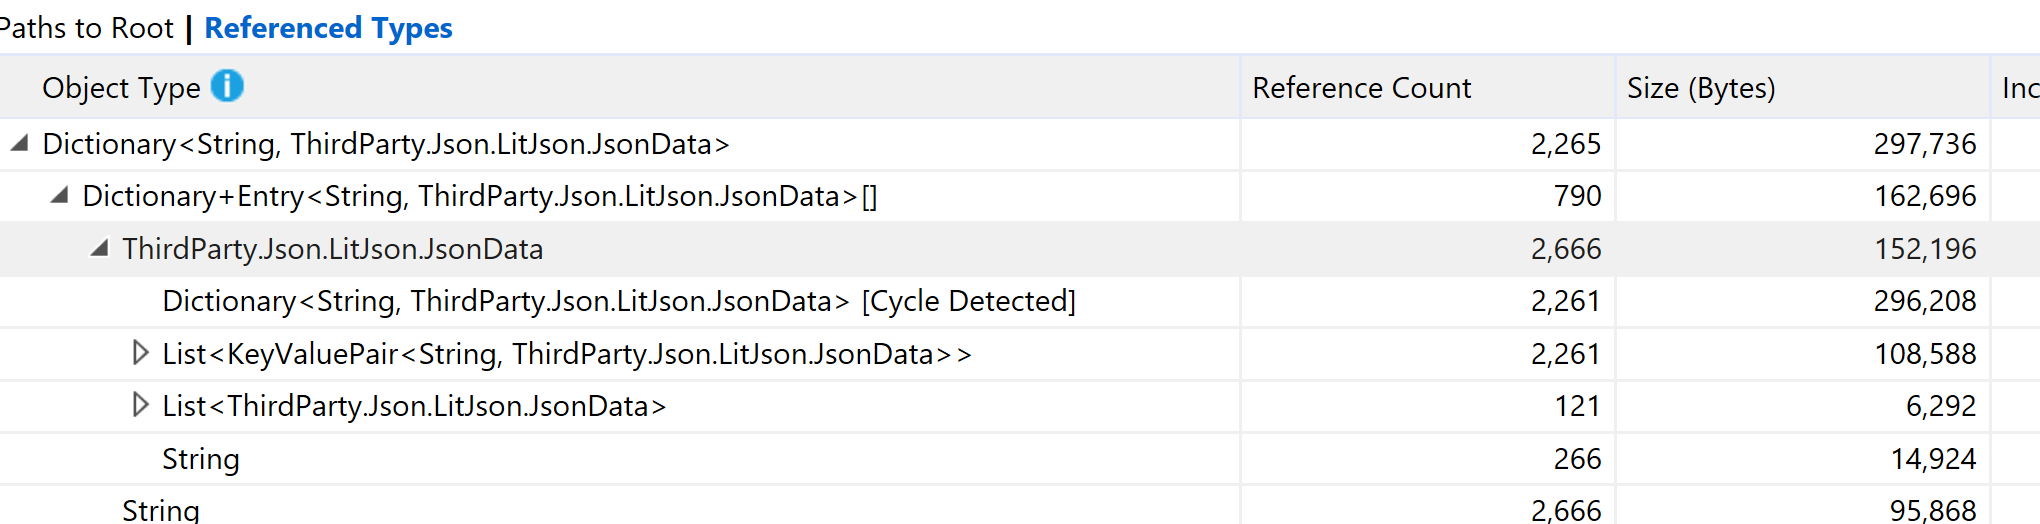Screen dimensions: 2040x524
Task: Click the 790 reference count cell
Action: pyautogui.click(x=1577, y=196)
